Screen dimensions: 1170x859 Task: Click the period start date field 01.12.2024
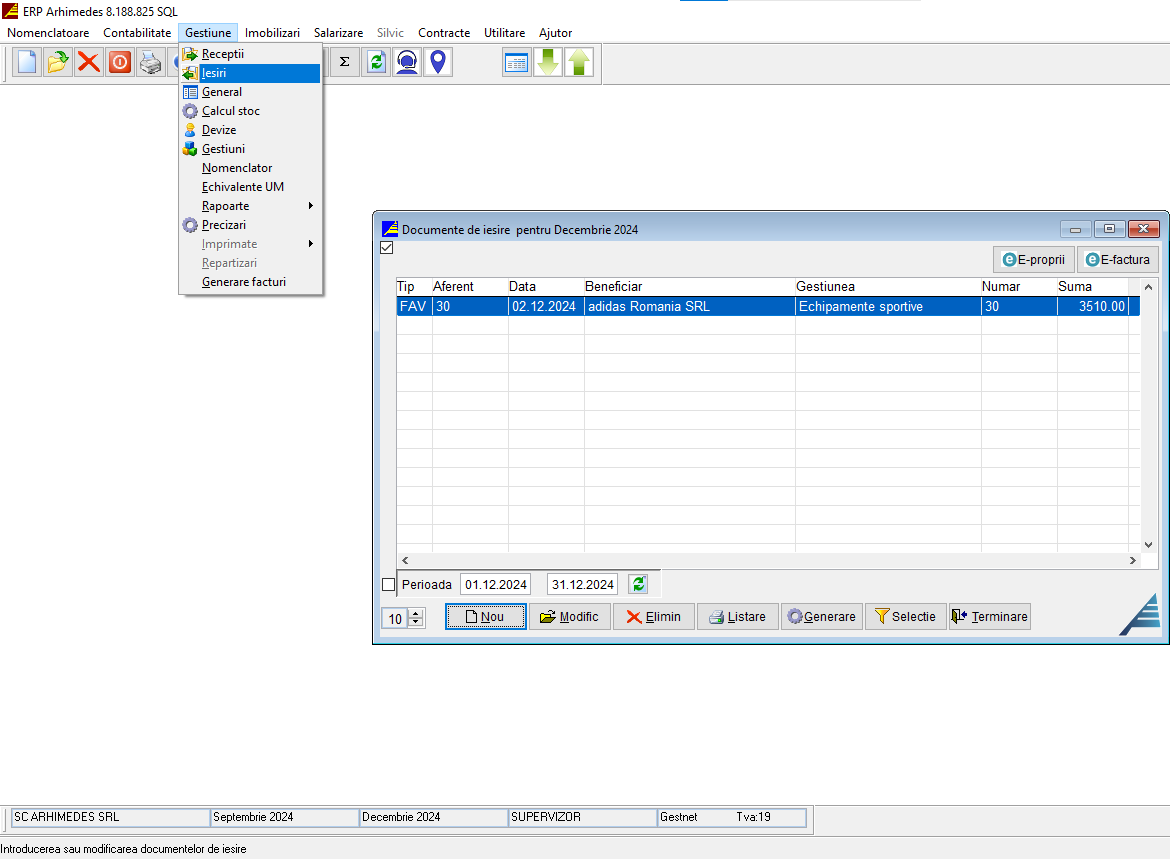click(495, 585)
